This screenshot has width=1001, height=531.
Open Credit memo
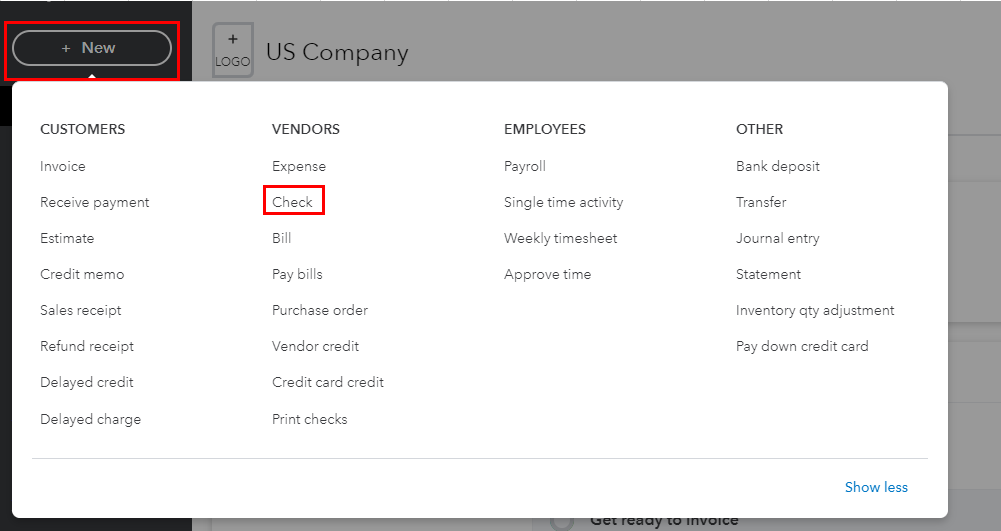(x=82, y=274)
